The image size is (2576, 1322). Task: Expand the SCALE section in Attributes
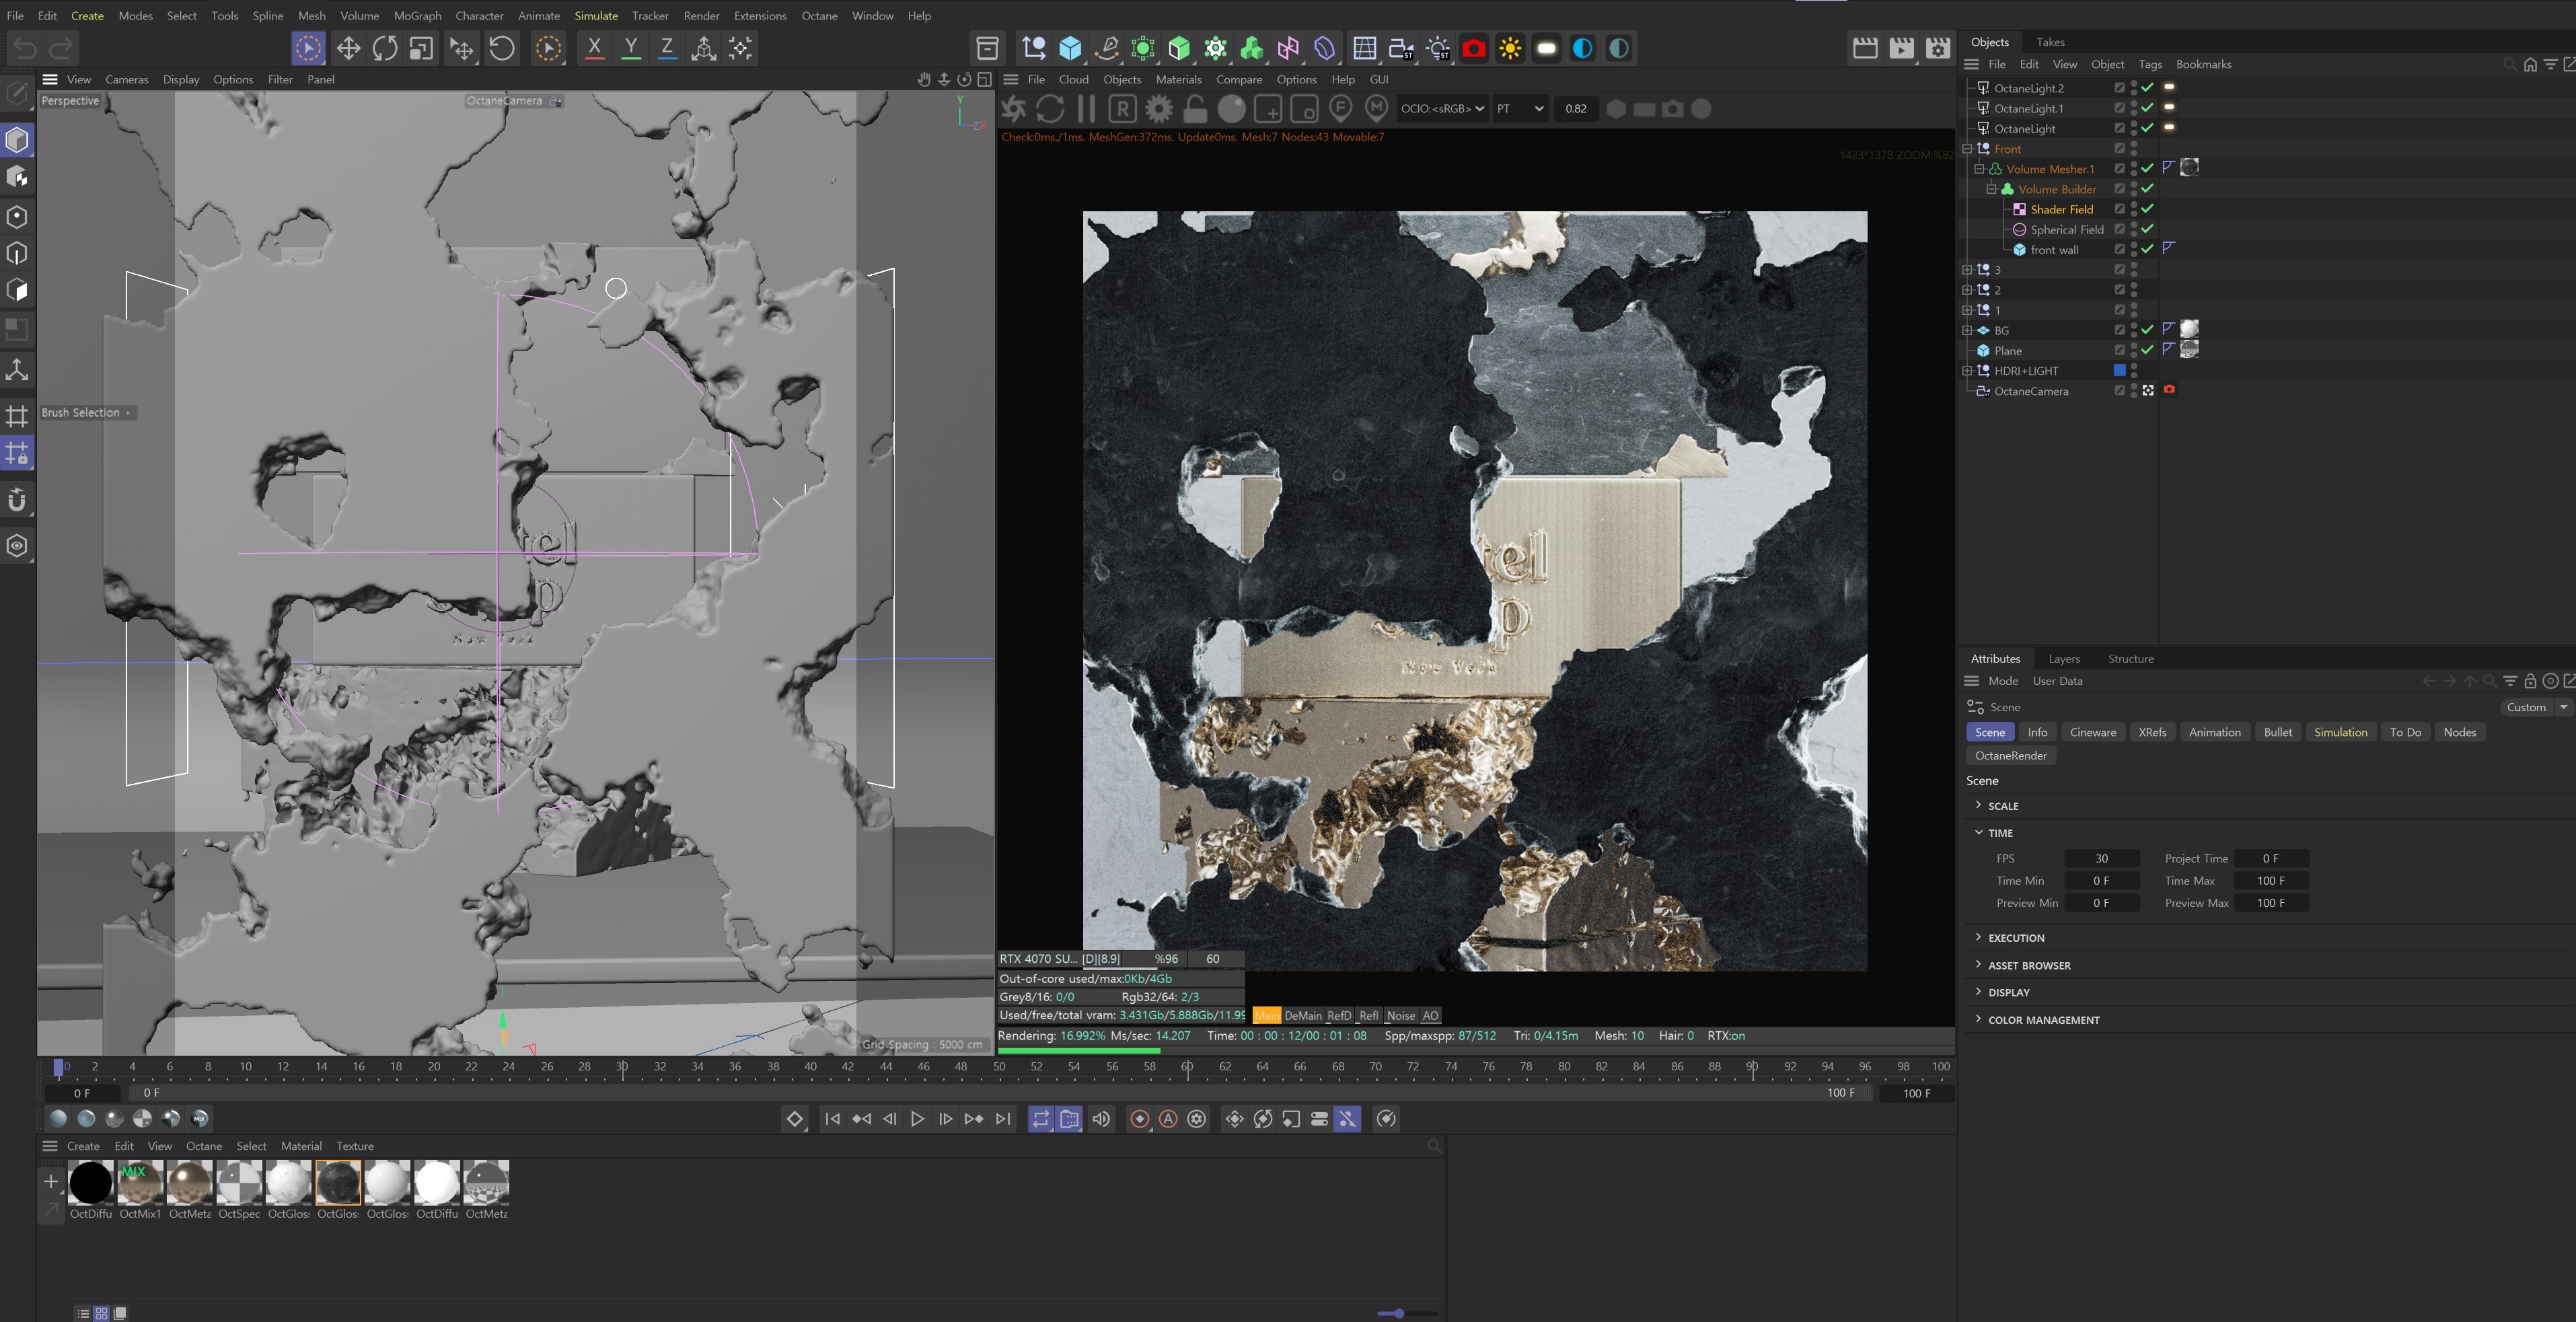tap(1978, 805)
